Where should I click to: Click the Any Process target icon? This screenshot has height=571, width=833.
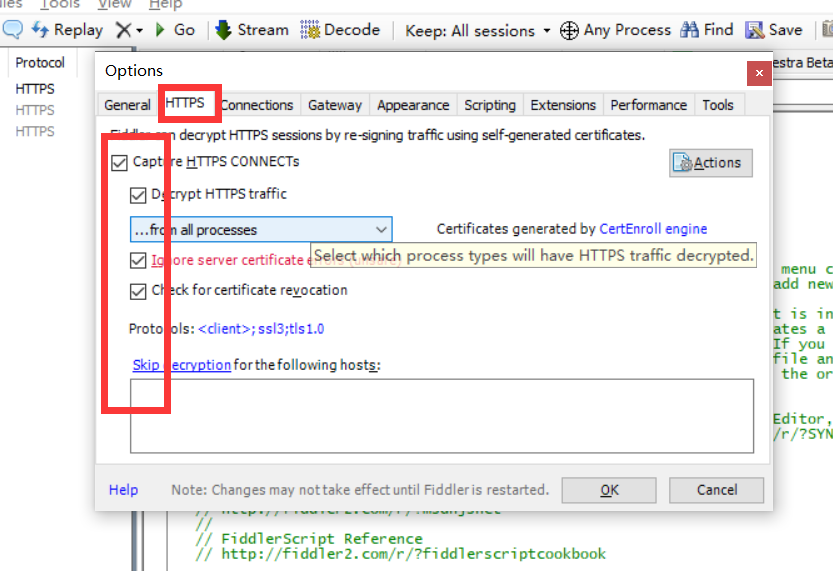click(569, 30)
